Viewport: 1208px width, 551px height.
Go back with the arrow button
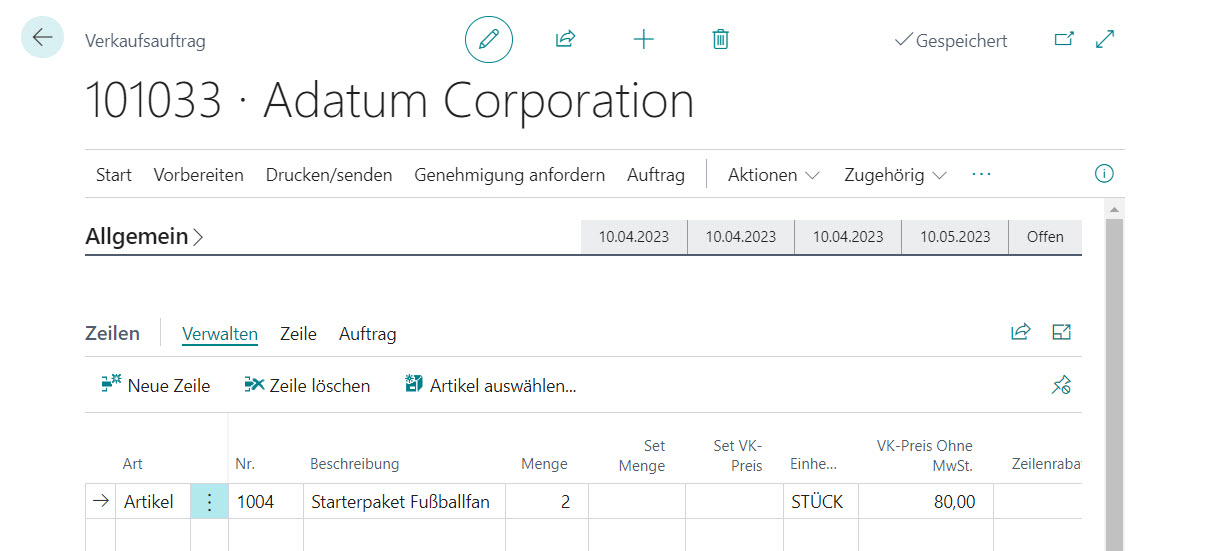pyautogui.click(x=42, y=38)
